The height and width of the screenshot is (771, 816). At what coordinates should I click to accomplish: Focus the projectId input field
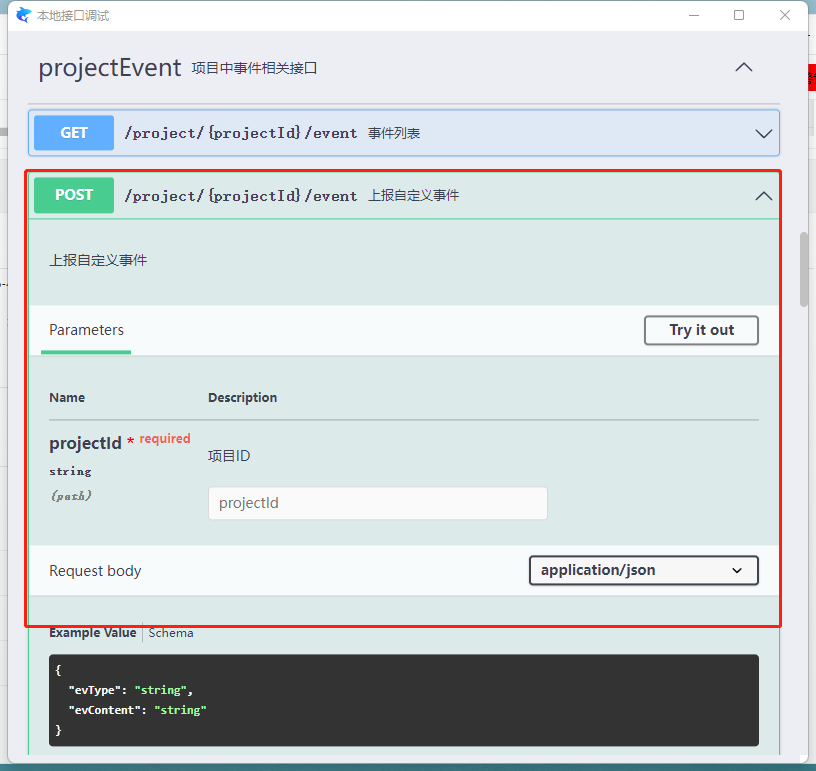[378, 503]
